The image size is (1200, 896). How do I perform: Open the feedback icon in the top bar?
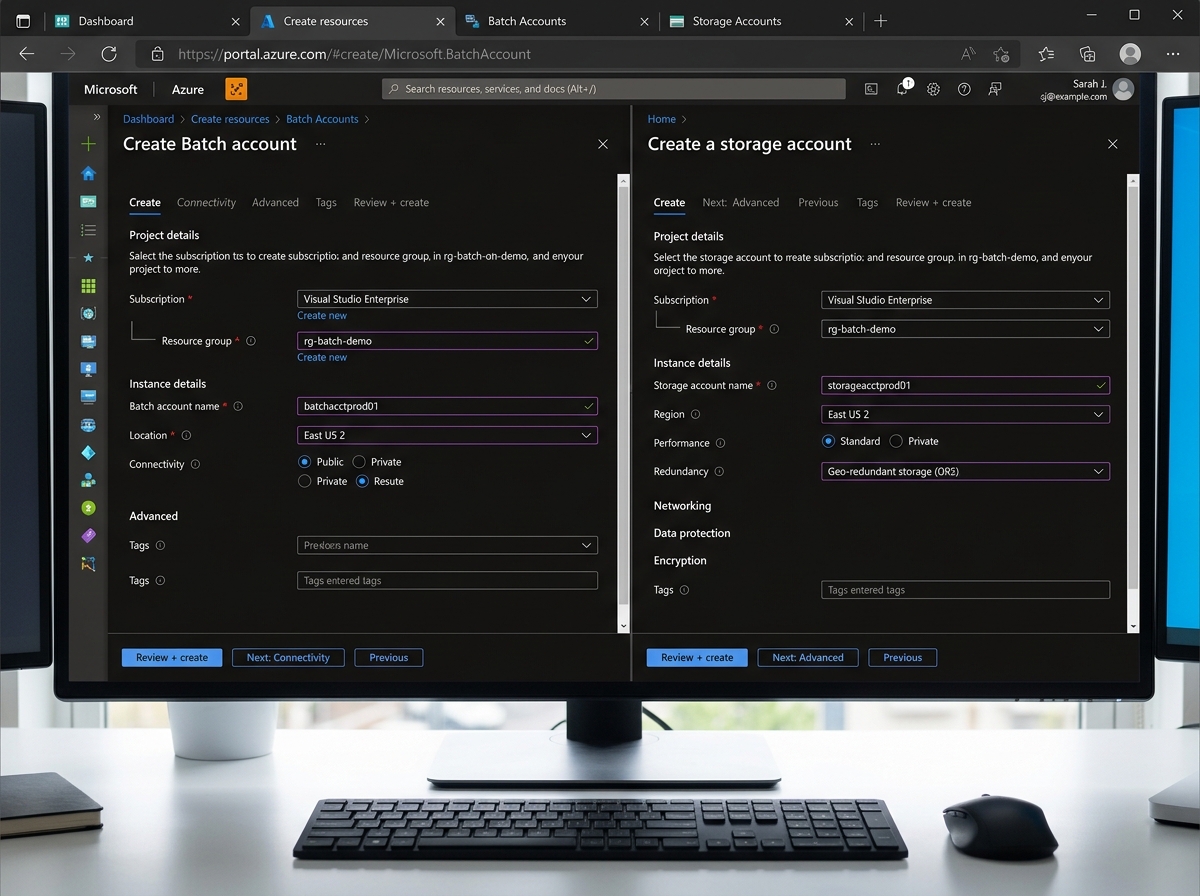(x=994, y=89)
